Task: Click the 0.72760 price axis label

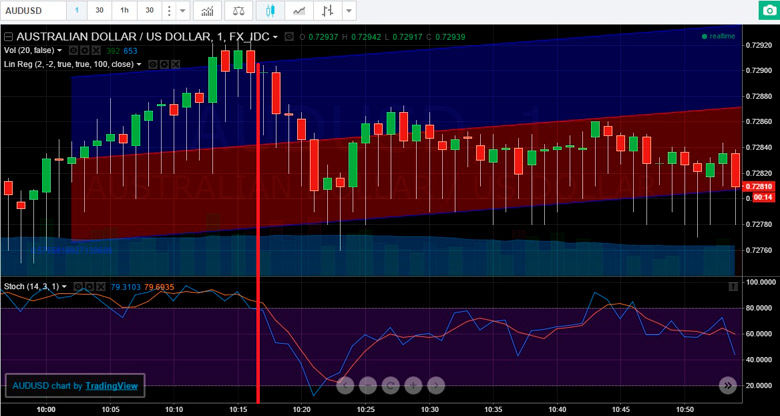Action: [758, 250]
